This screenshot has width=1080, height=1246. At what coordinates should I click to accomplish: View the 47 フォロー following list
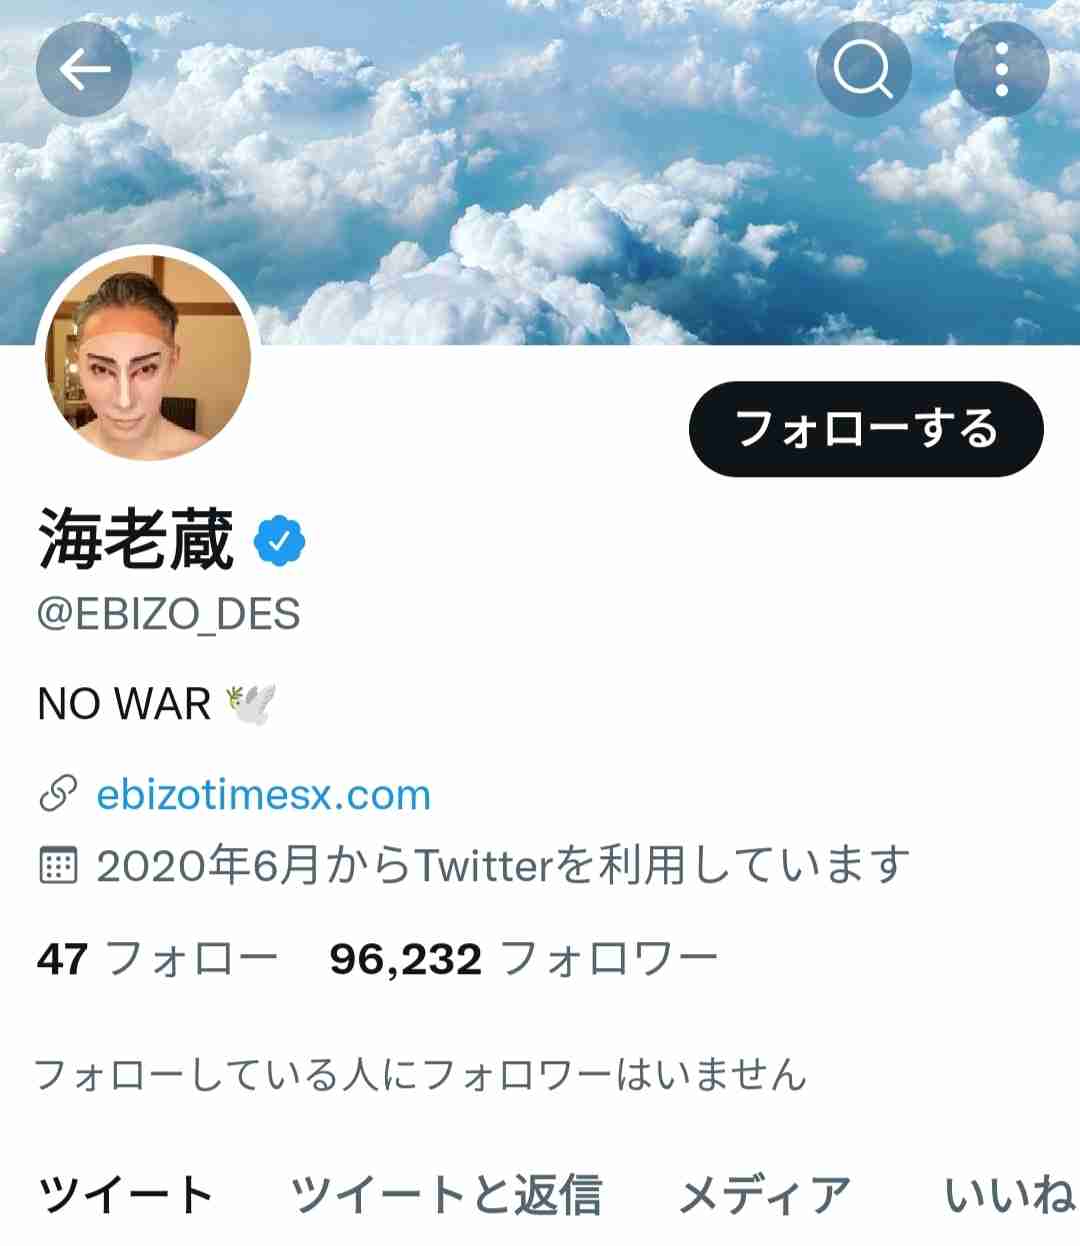pyautogui.click(x=157, y=959)
